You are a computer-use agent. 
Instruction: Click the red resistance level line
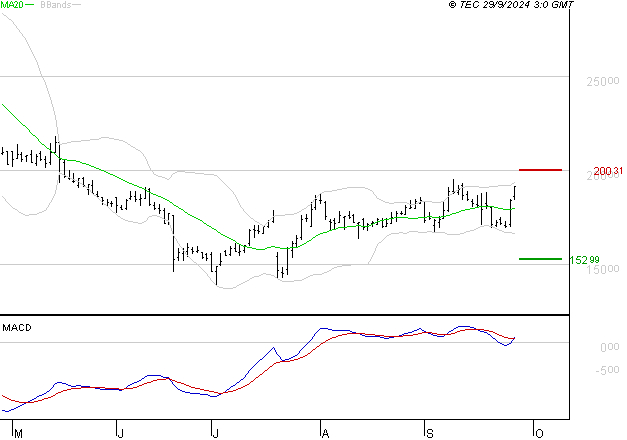click(x=540, y=170)
